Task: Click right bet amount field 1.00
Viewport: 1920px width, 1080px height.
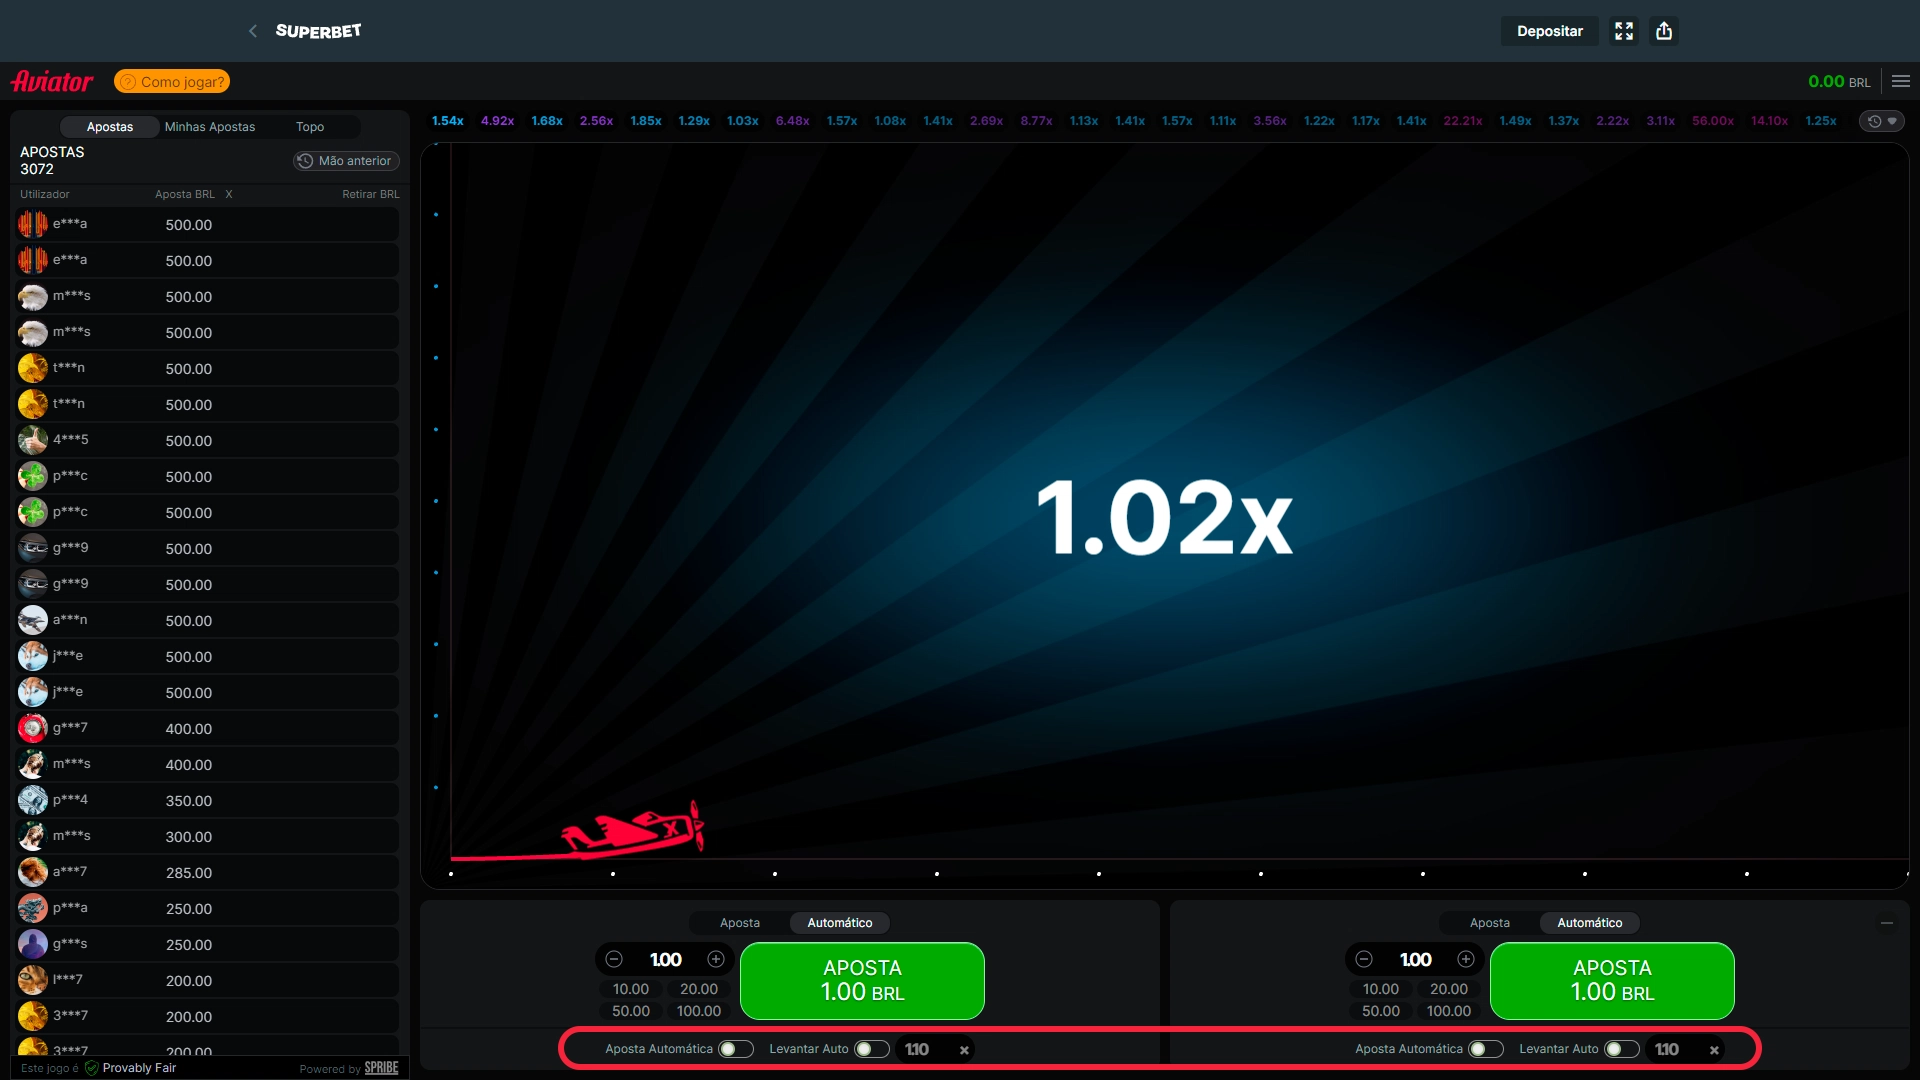Action: tap(1415, 960)
